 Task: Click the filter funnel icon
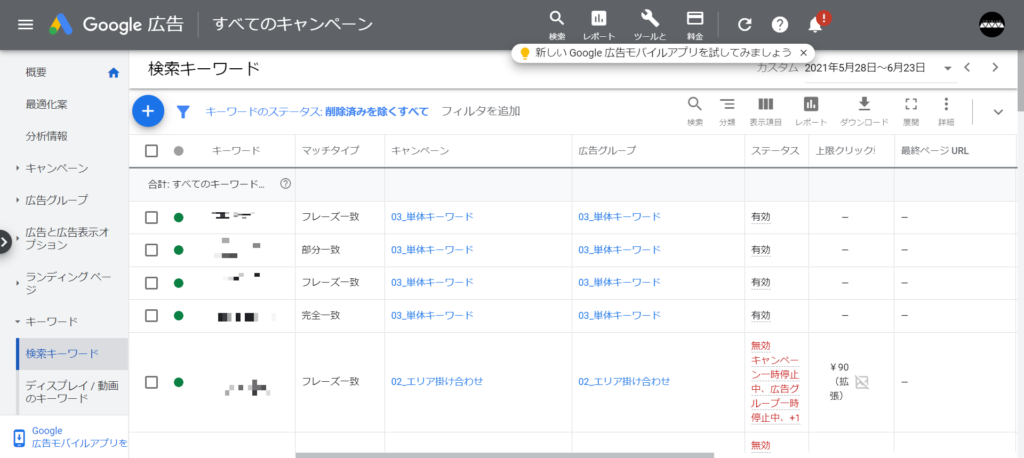coord(184,112)
